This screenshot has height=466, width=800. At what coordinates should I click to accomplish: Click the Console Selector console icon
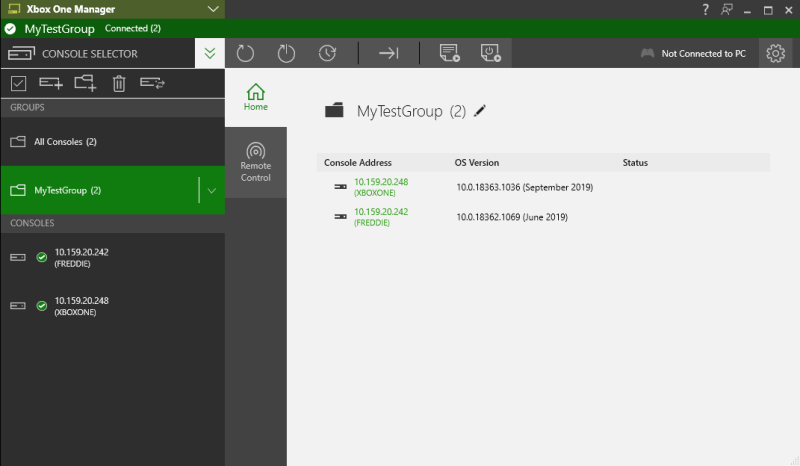click(21, 54)
